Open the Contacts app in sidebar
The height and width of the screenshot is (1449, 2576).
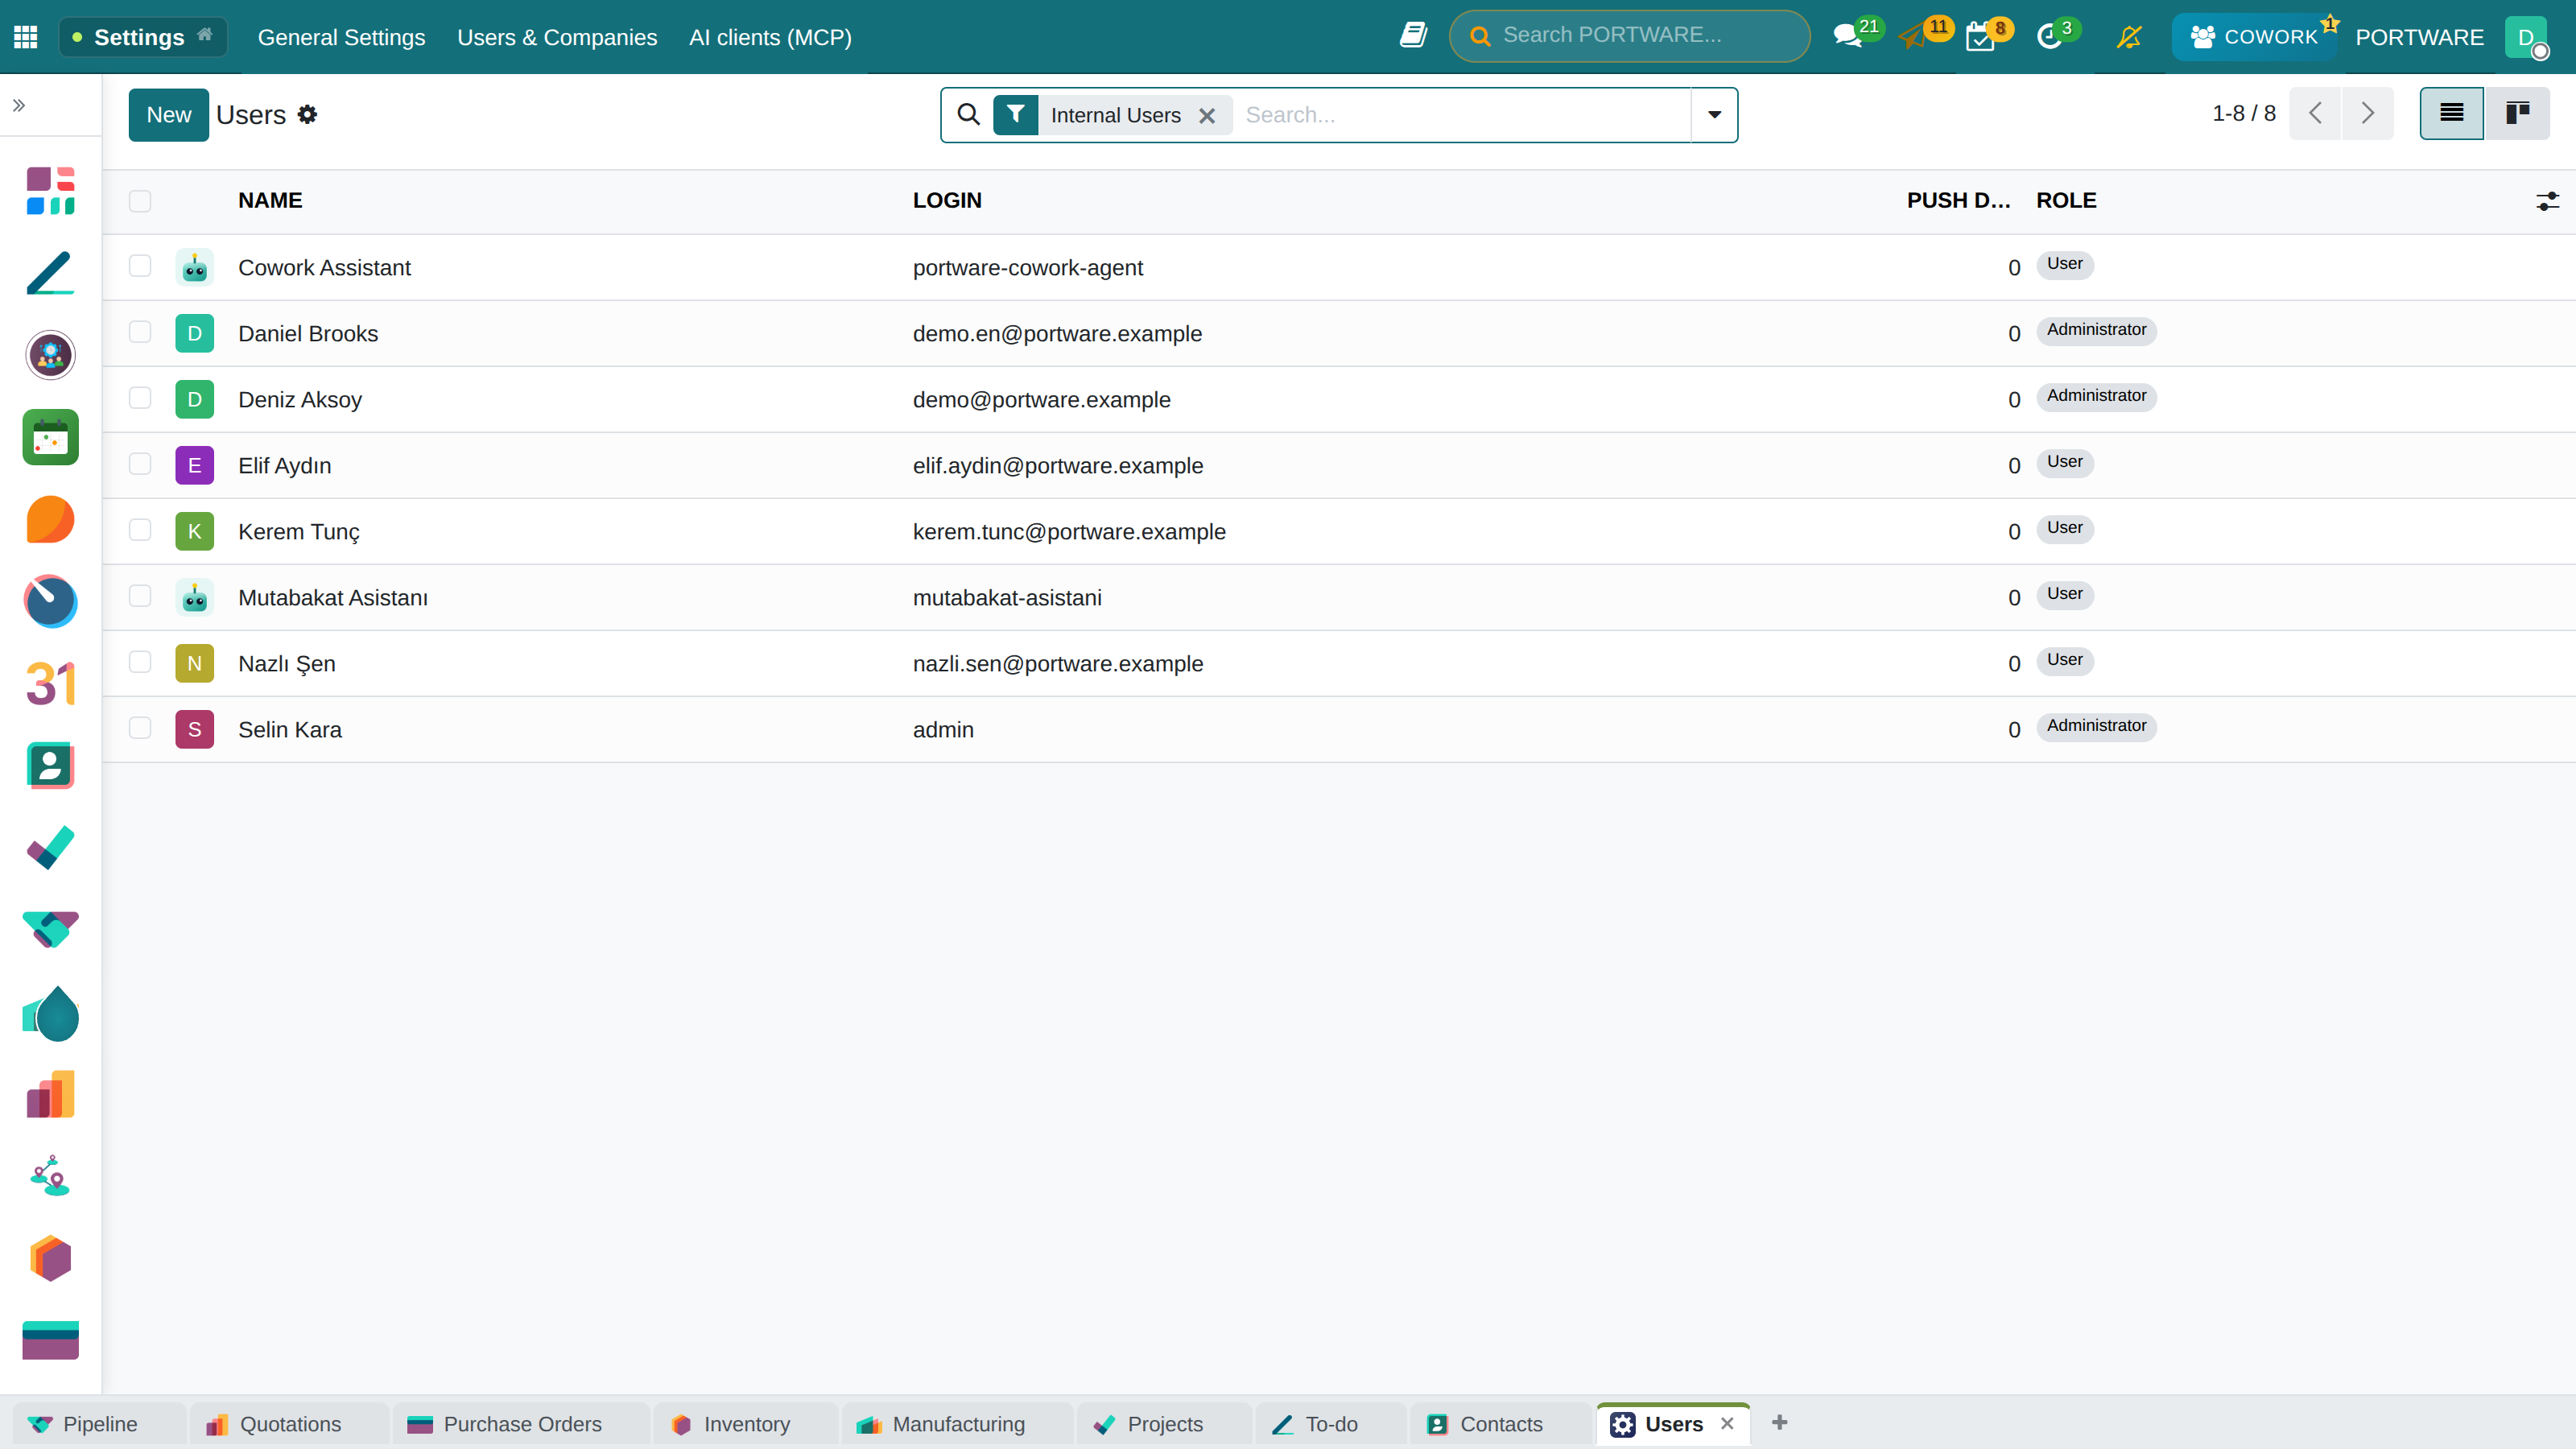51,766
